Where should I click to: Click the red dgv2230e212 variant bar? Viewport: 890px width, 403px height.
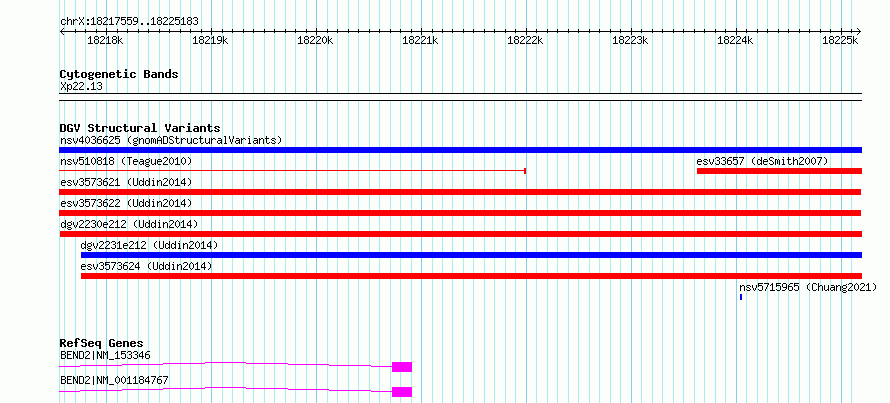[x=460, y=234]
